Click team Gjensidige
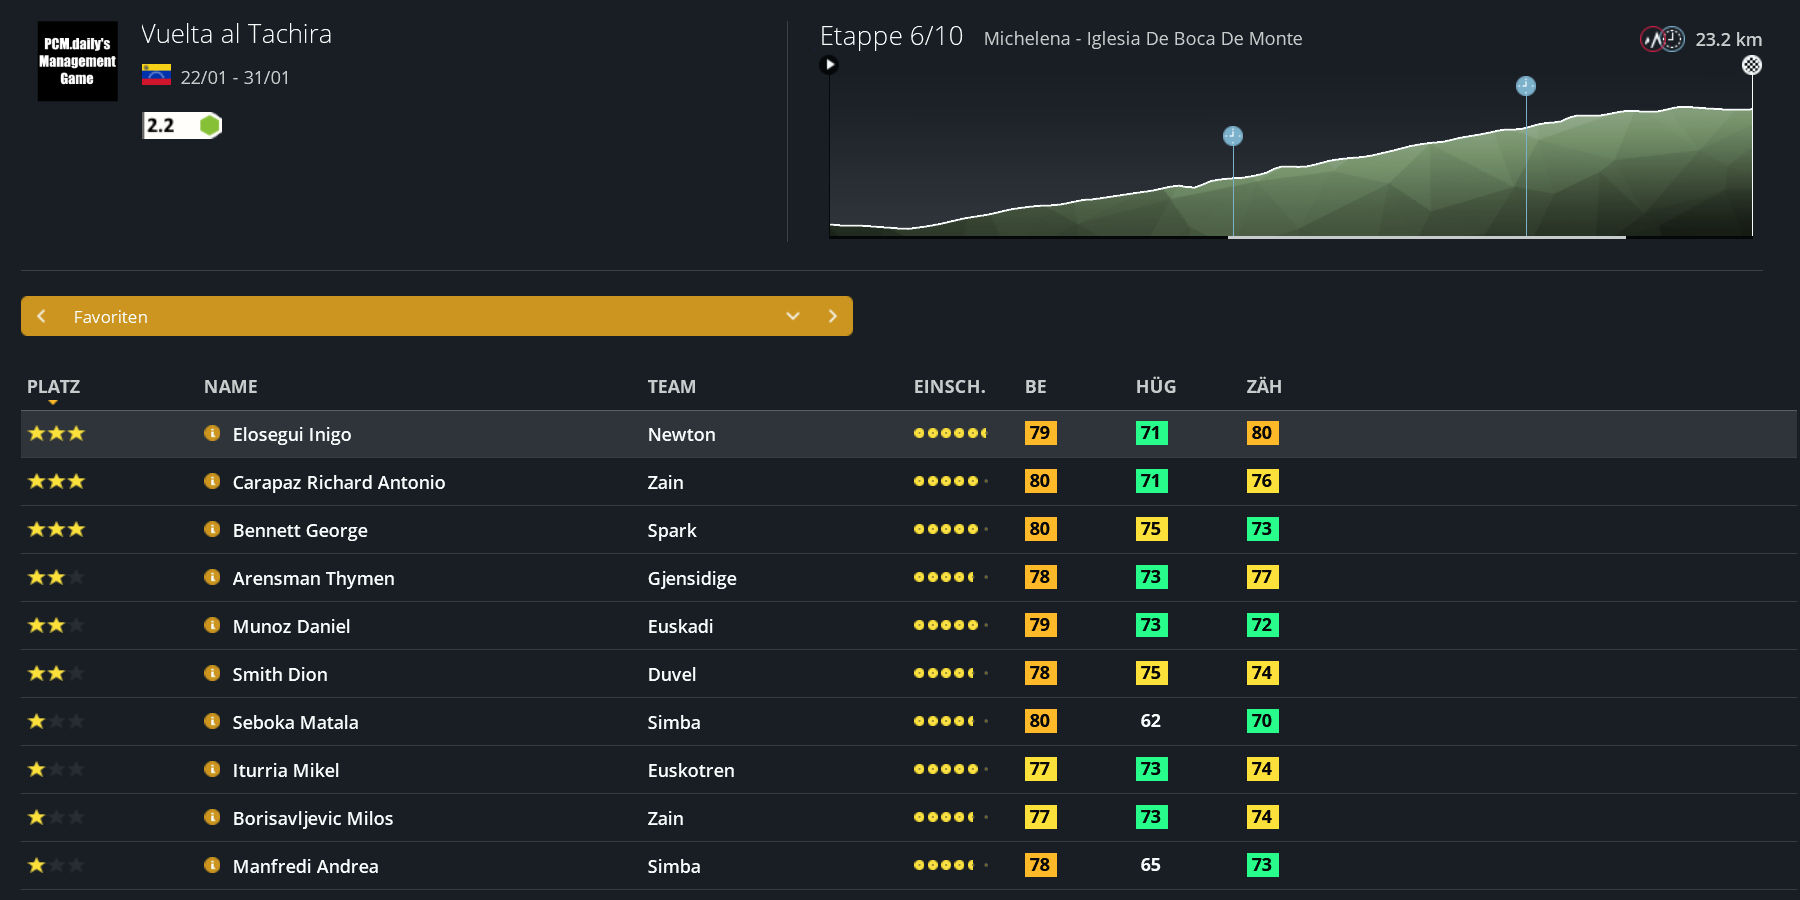 (x=692, y=578)
